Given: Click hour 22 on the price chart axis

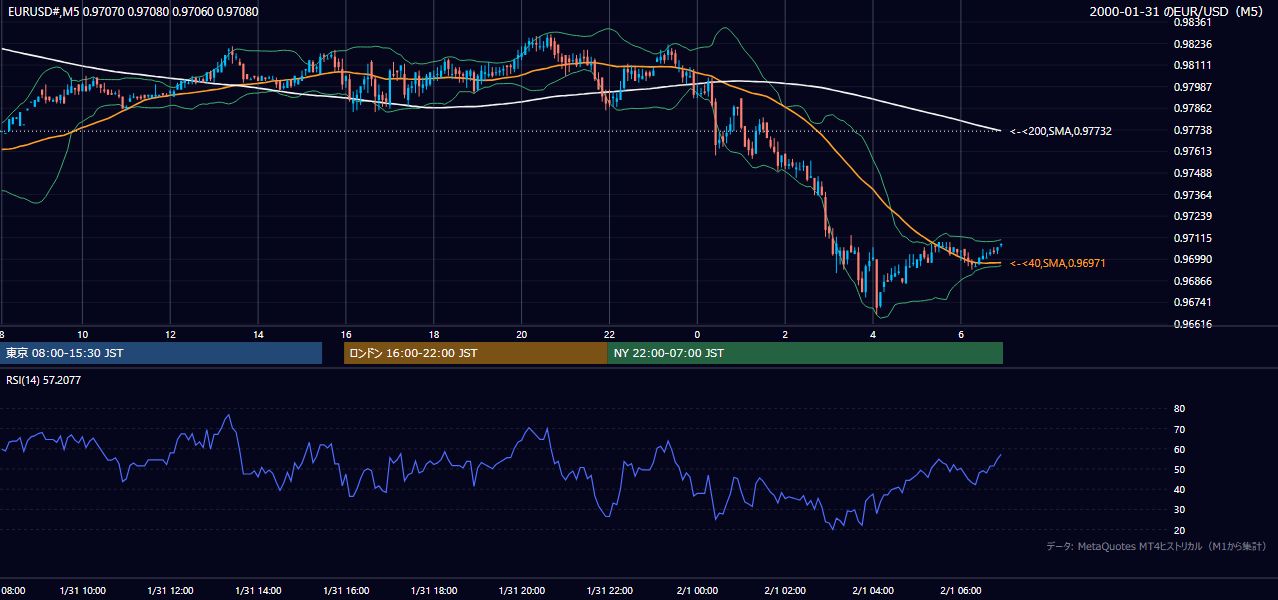Looking at the screenshot, I should coord(610,334).
